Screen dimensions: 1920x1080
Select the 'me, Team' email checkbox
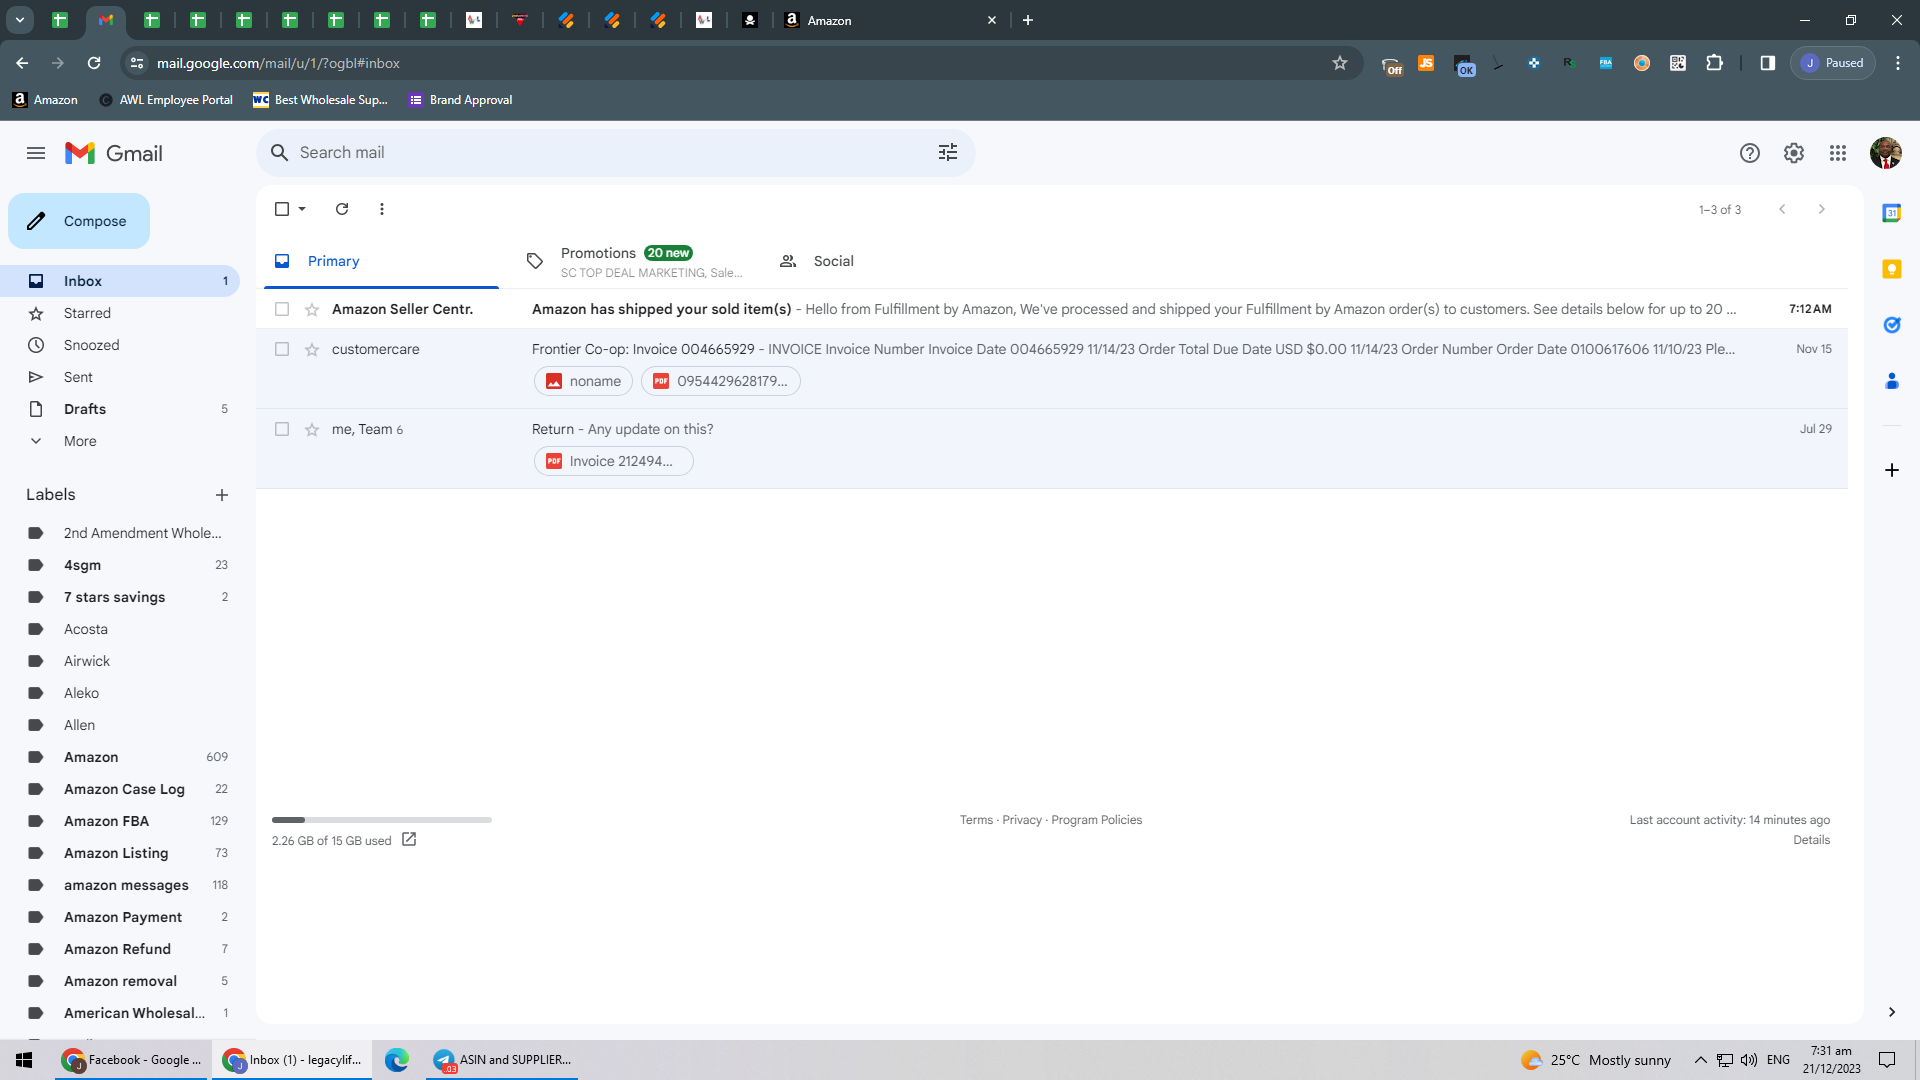(x=282, y=429)
